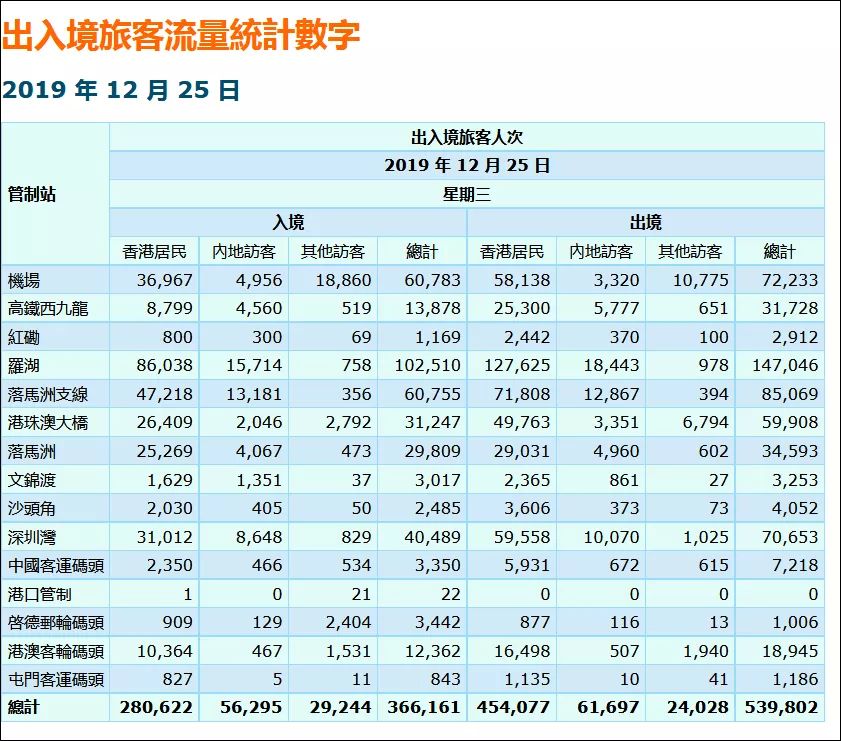This screenshot has height=741, width=841.
Task: Click the value 25,300 in the 高鐵西九龍 row
Action: pos(522,309)
